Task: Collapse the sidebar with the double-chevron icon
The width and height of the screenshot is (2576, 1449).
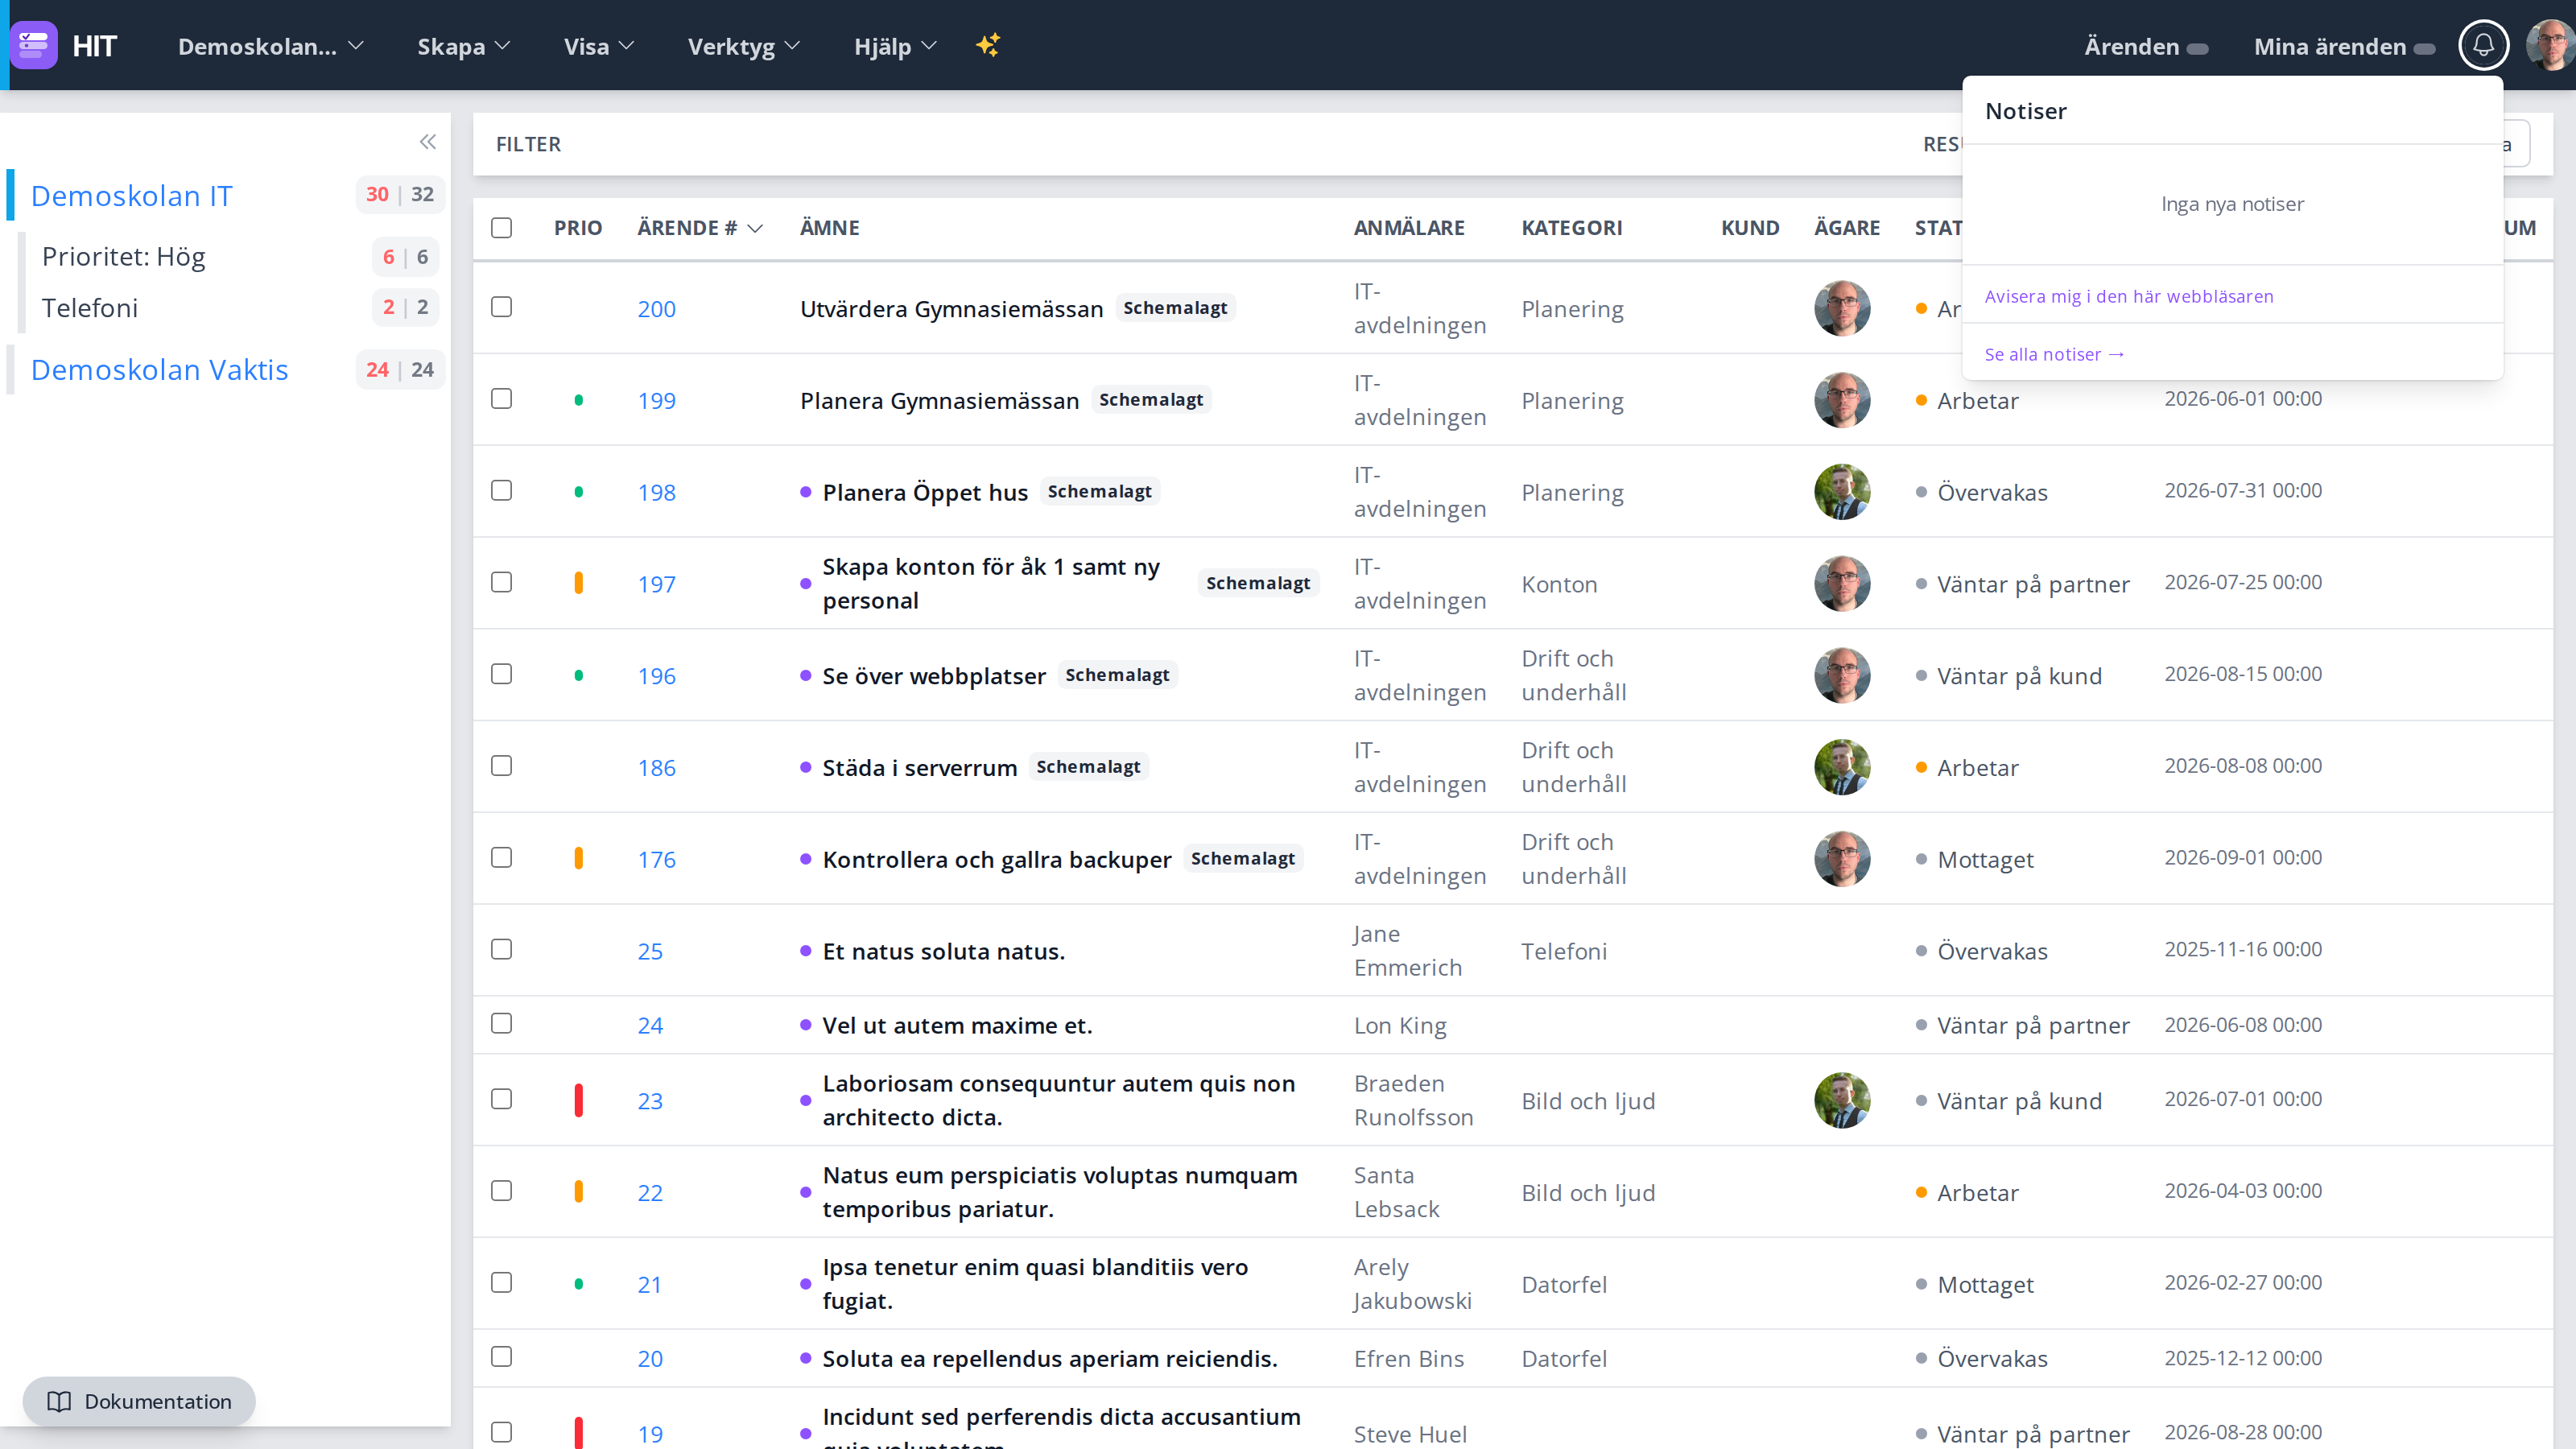Action: click(428, 142)
